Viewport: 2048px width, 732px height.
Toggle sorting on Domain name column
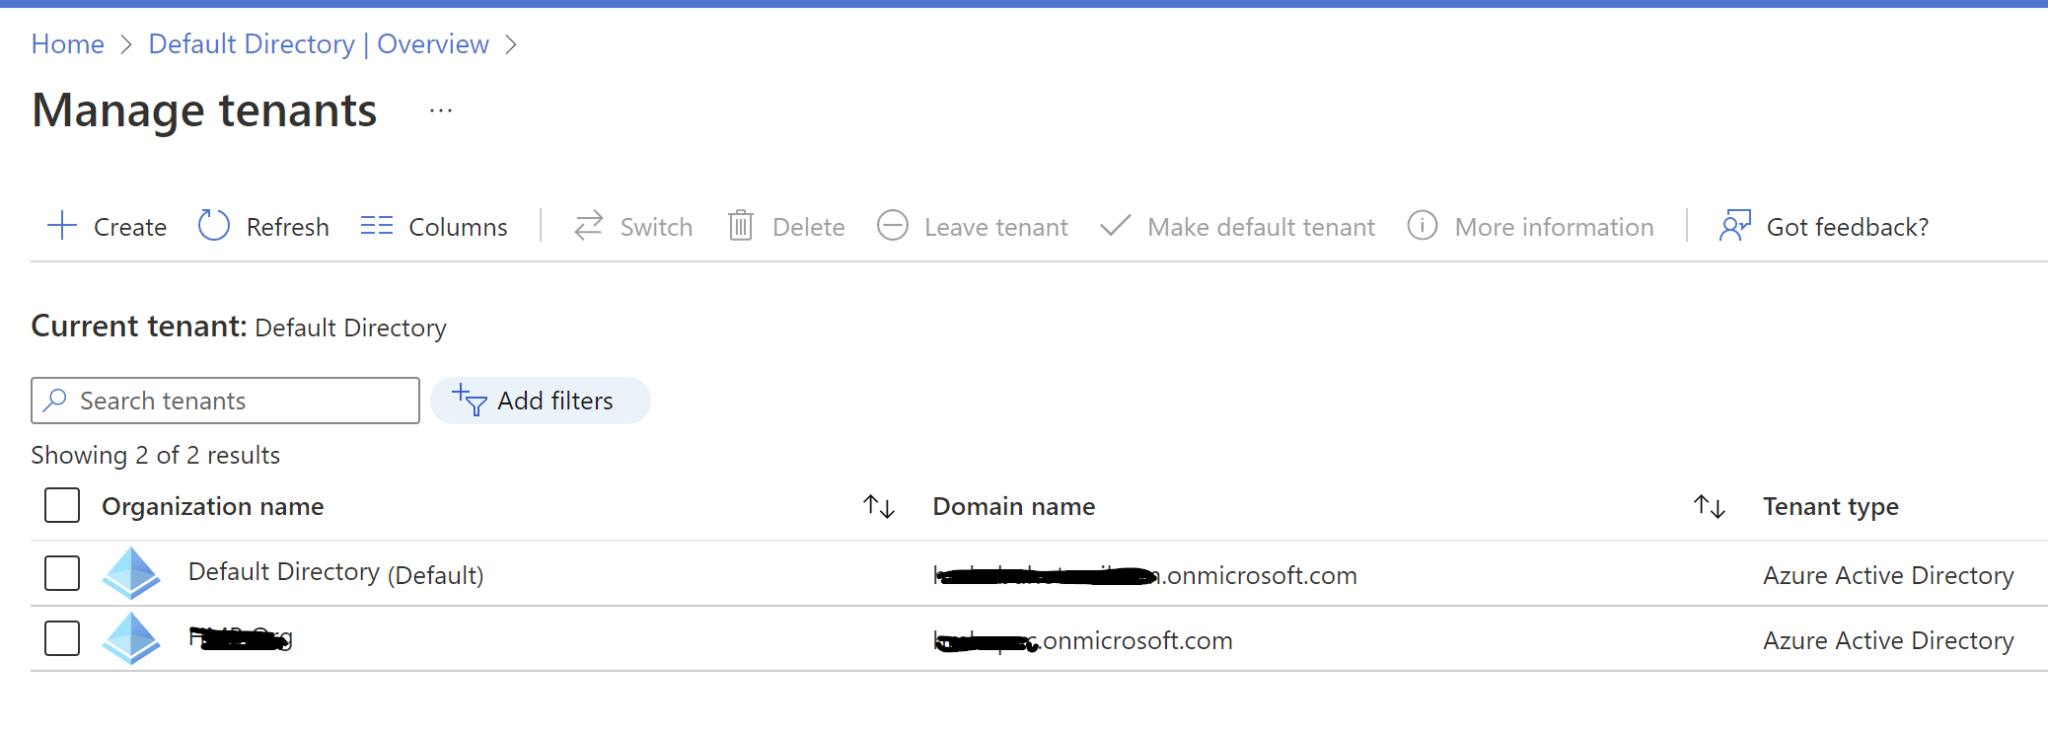[1709, 506]
